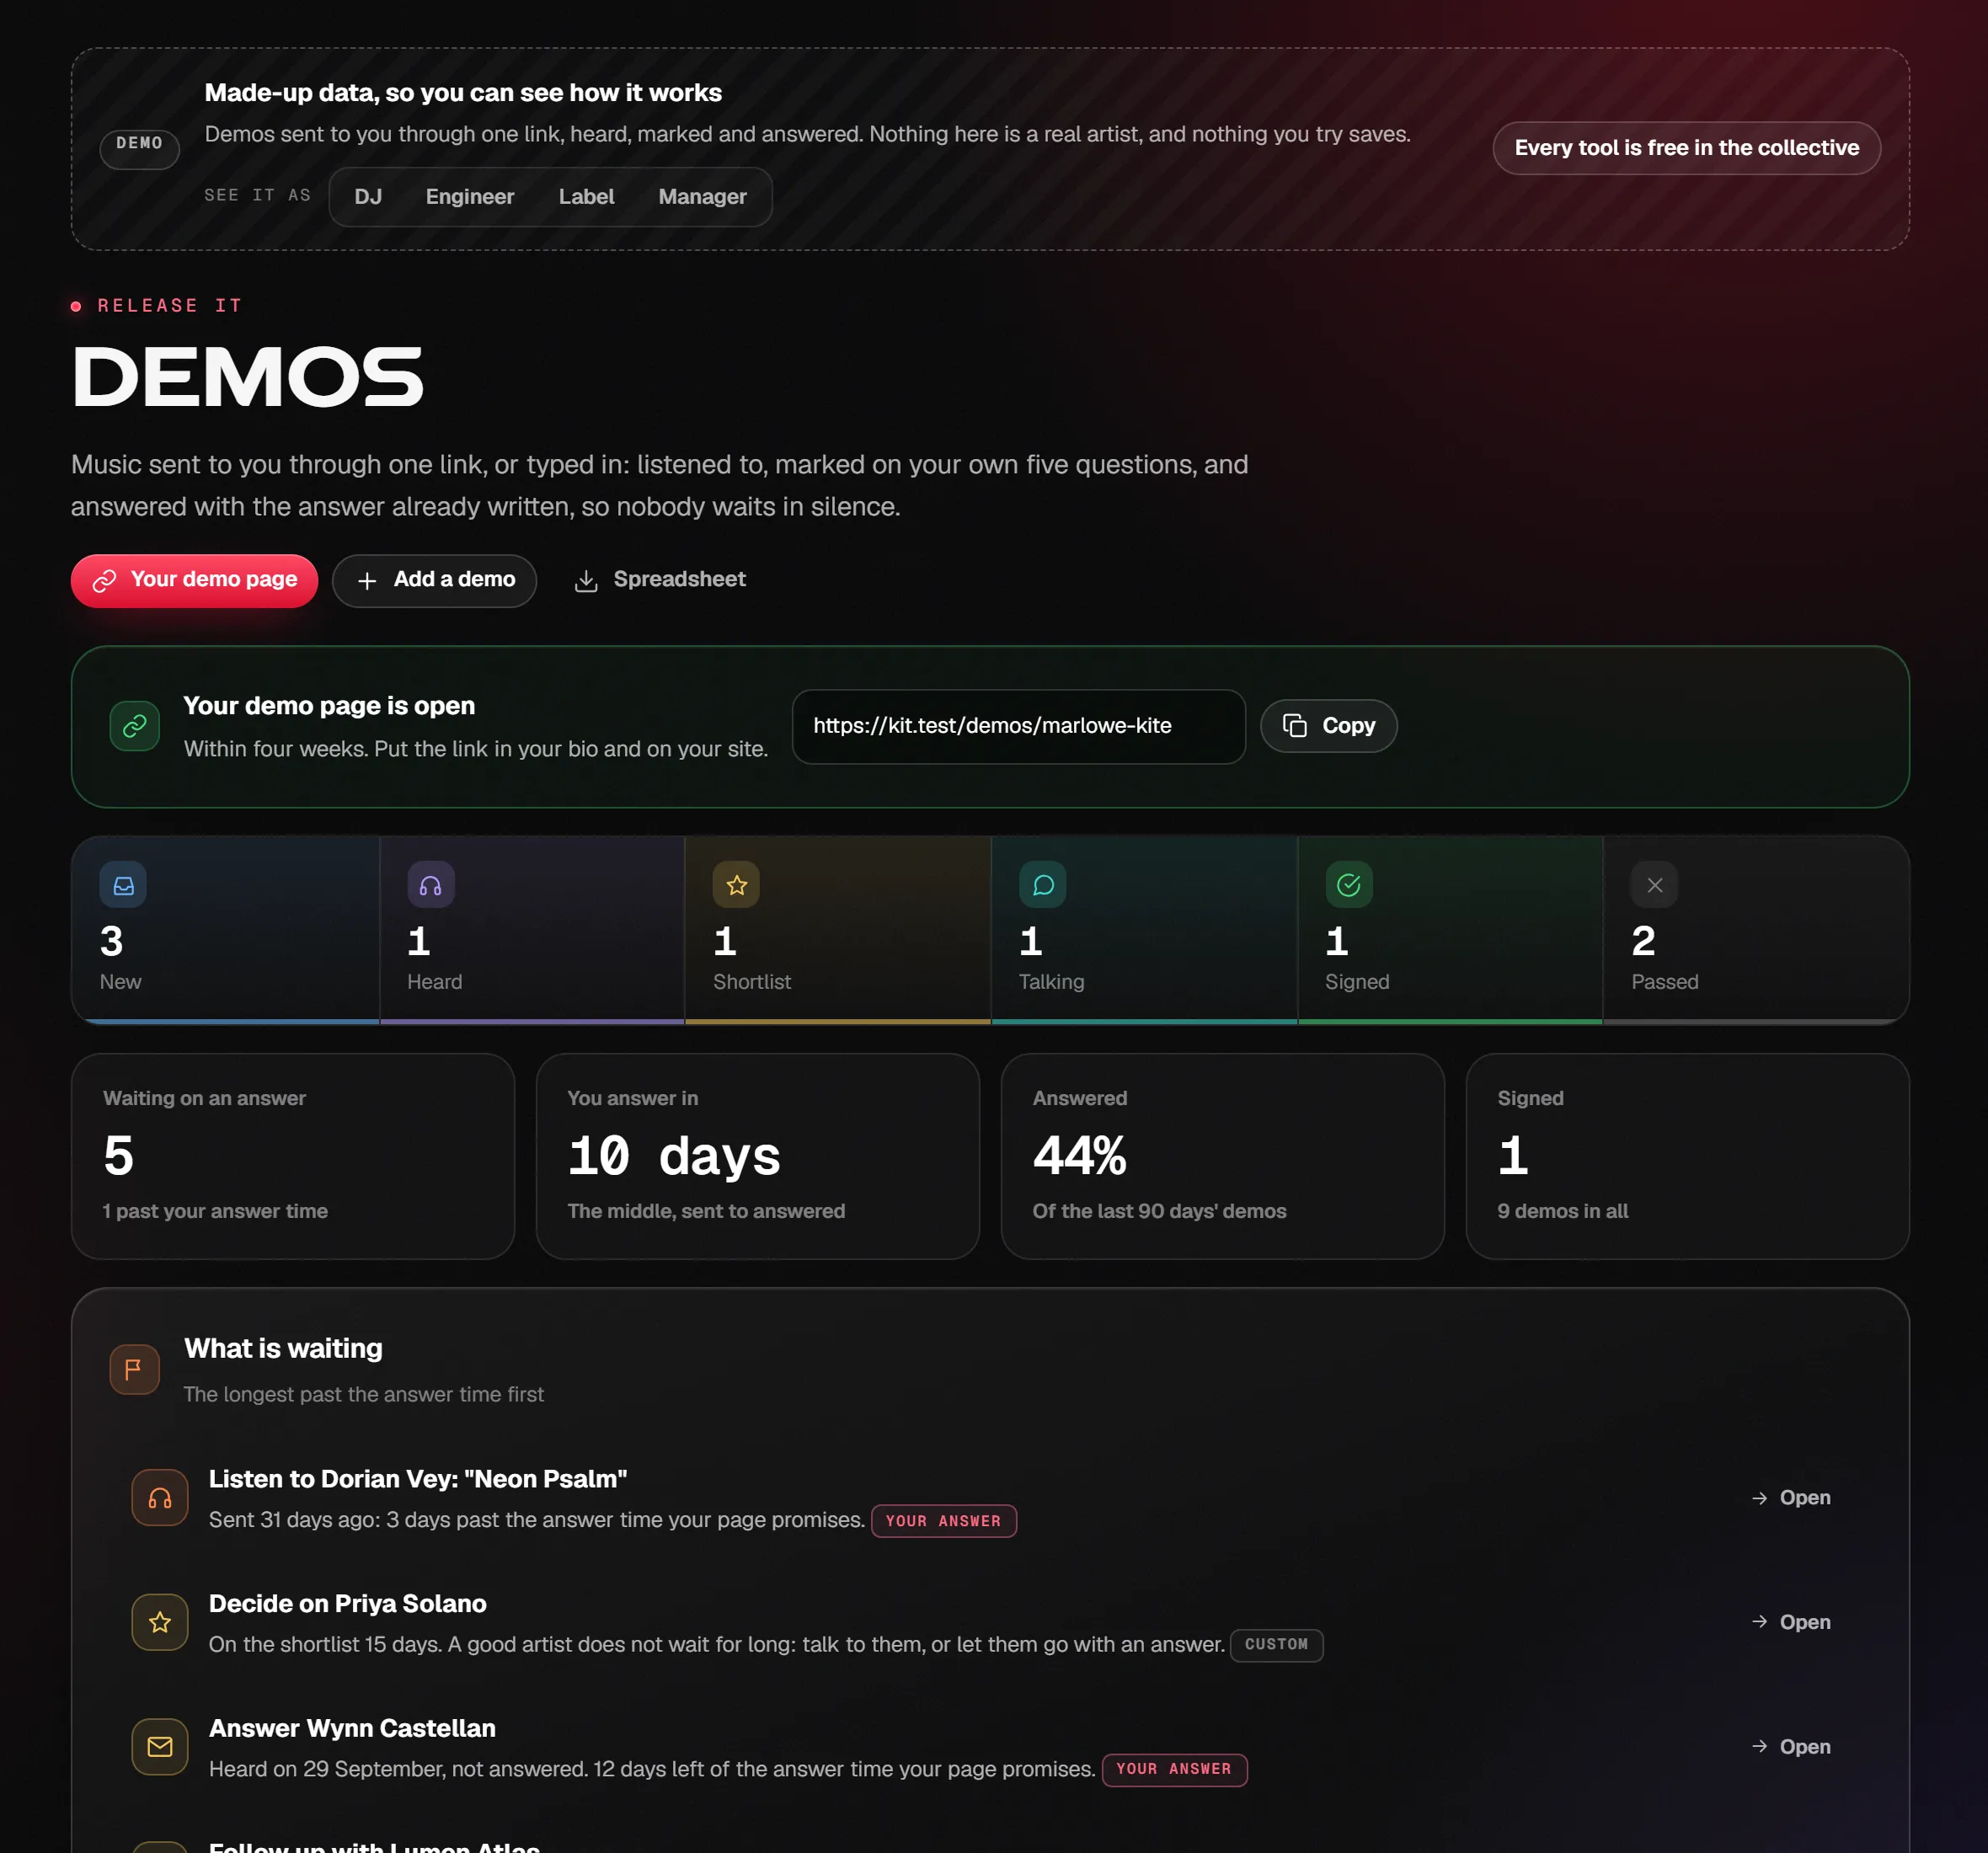
Task: Click Every tool is free in the collective
Action: pos(1686,148)
